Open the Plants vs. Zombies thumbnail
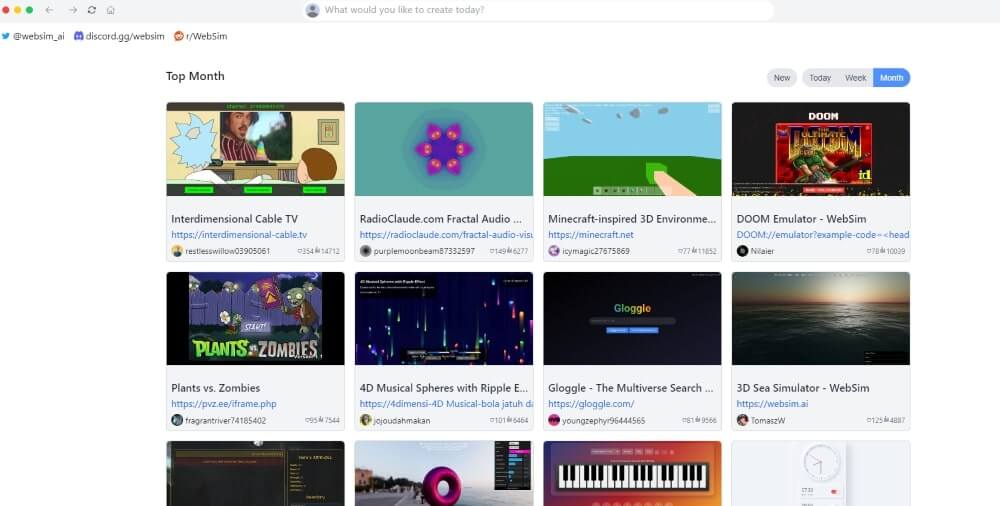 pos(255,318)
